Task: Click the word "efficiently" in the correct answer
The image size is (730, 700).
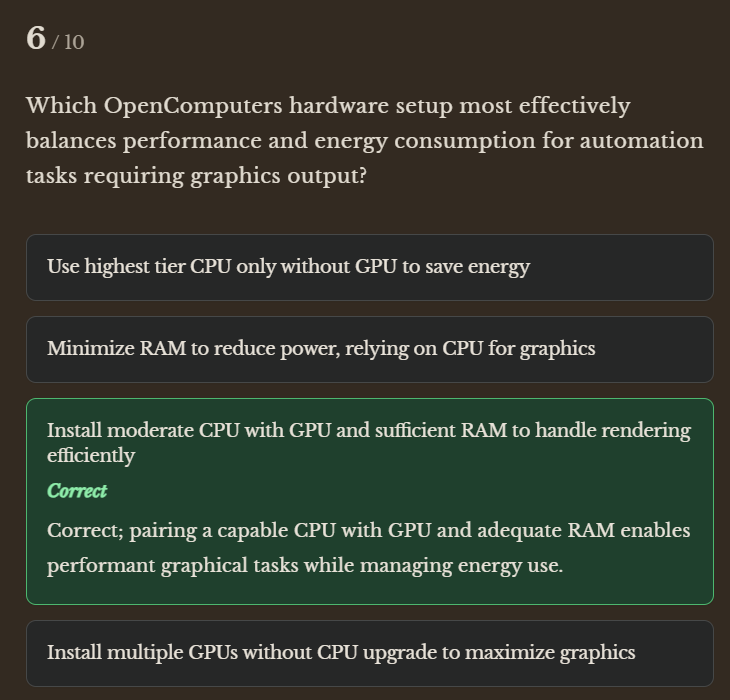Action: point(90,456)
